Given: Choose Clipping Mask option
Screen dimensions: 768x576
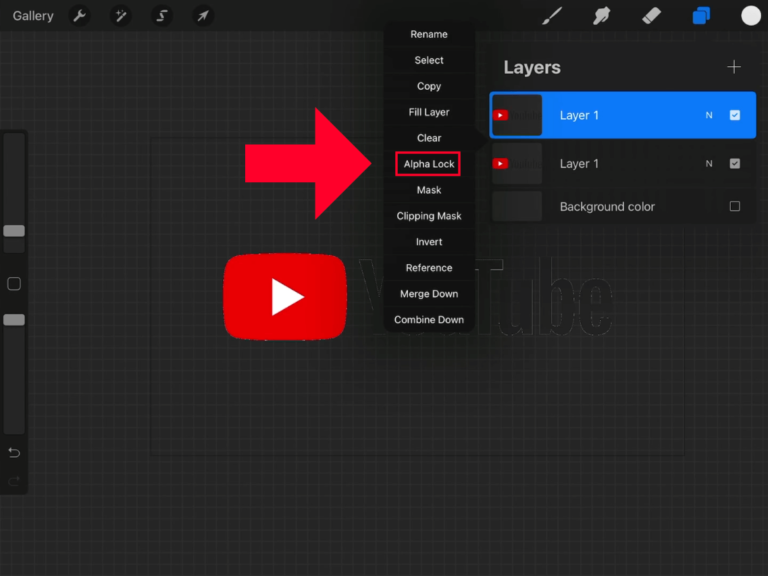Looking at the screenshot, I should point(429,216).
